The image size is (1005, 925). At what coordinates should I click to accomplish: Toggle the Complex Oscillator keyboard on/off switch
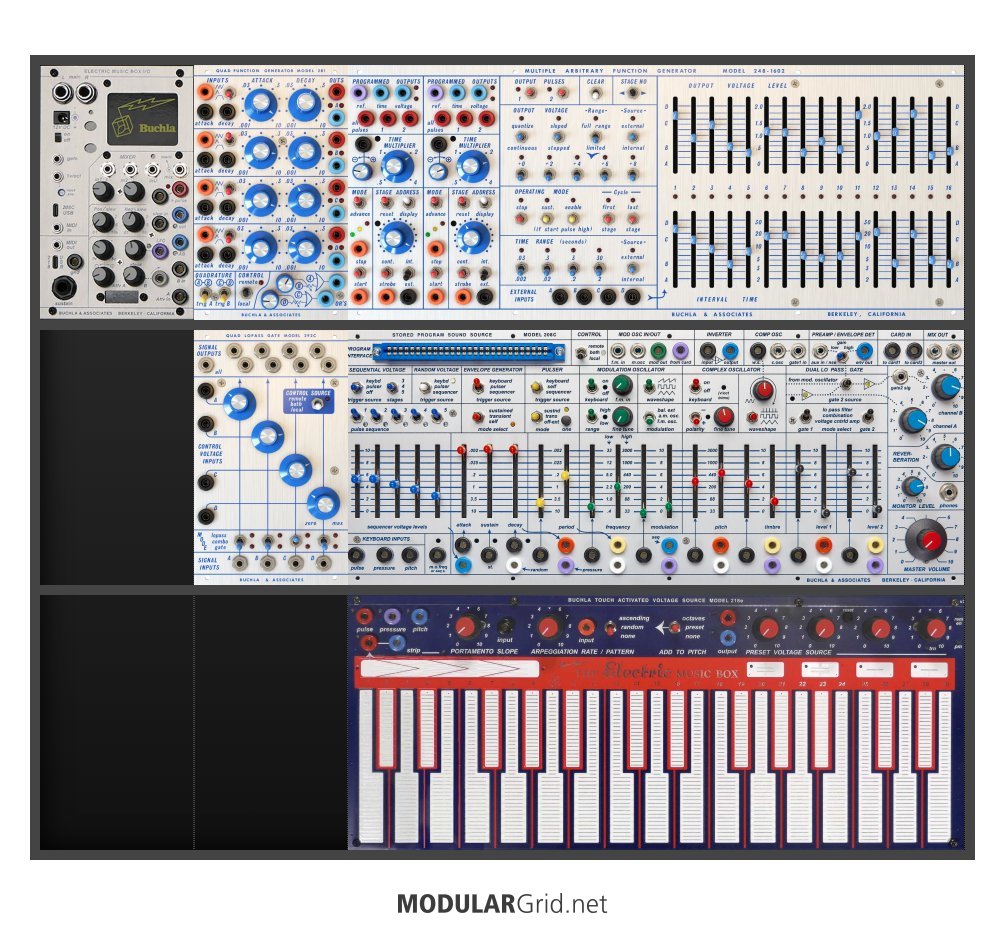point(695,386)
